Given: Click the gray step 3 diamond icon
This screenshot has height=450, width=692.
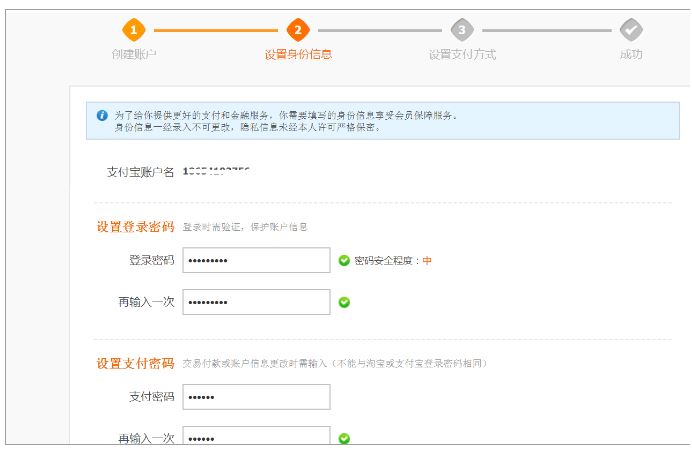Looking at the screenshot, I should click(x=461, y=30).
